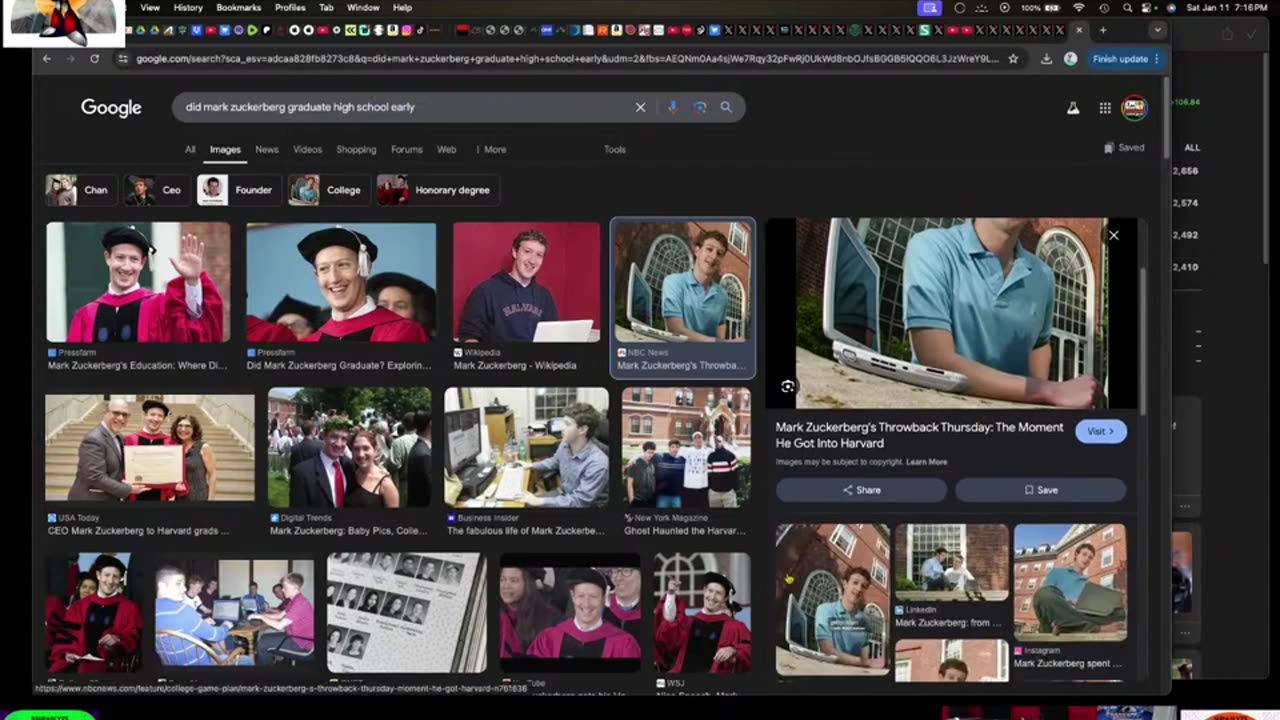
Task: Switch to the News tab
Action: [267, 149]
